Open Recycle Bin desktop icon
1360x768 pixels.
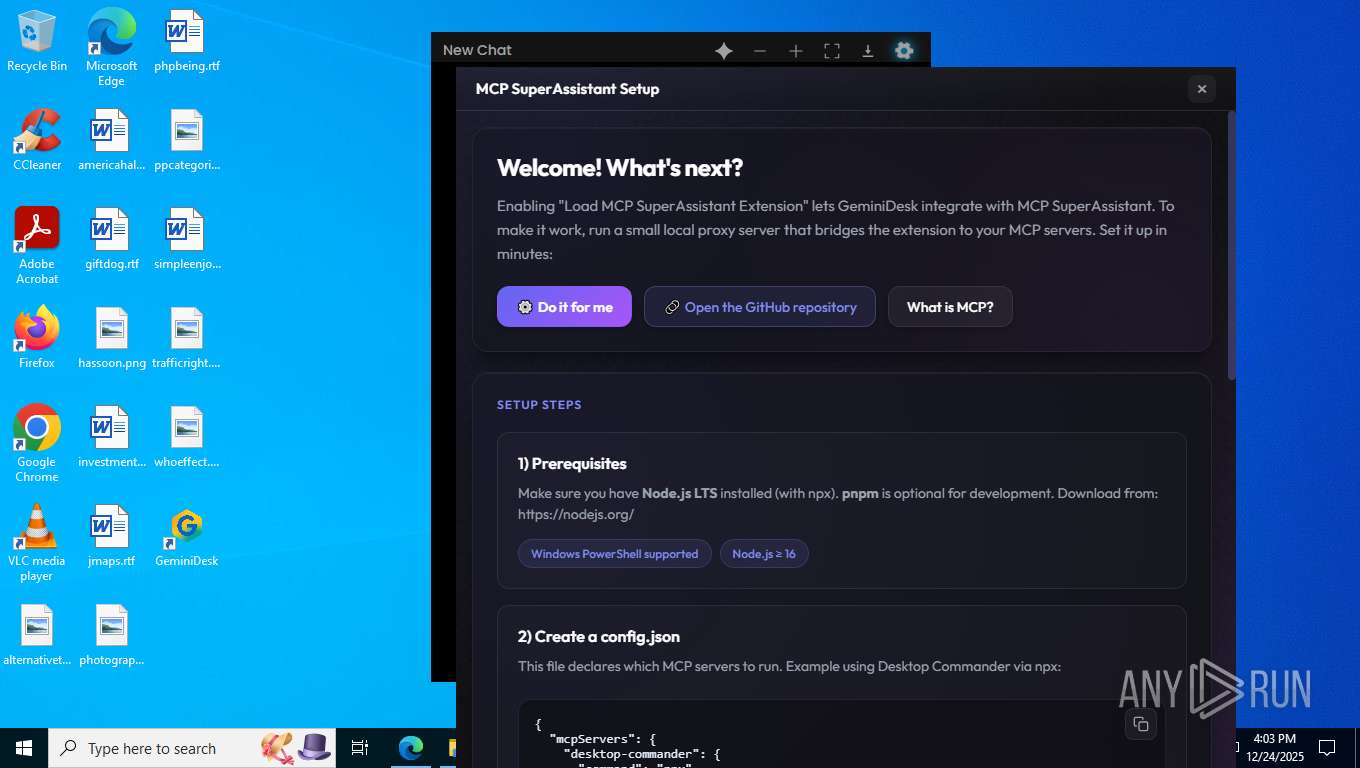(x=37, y=41)
